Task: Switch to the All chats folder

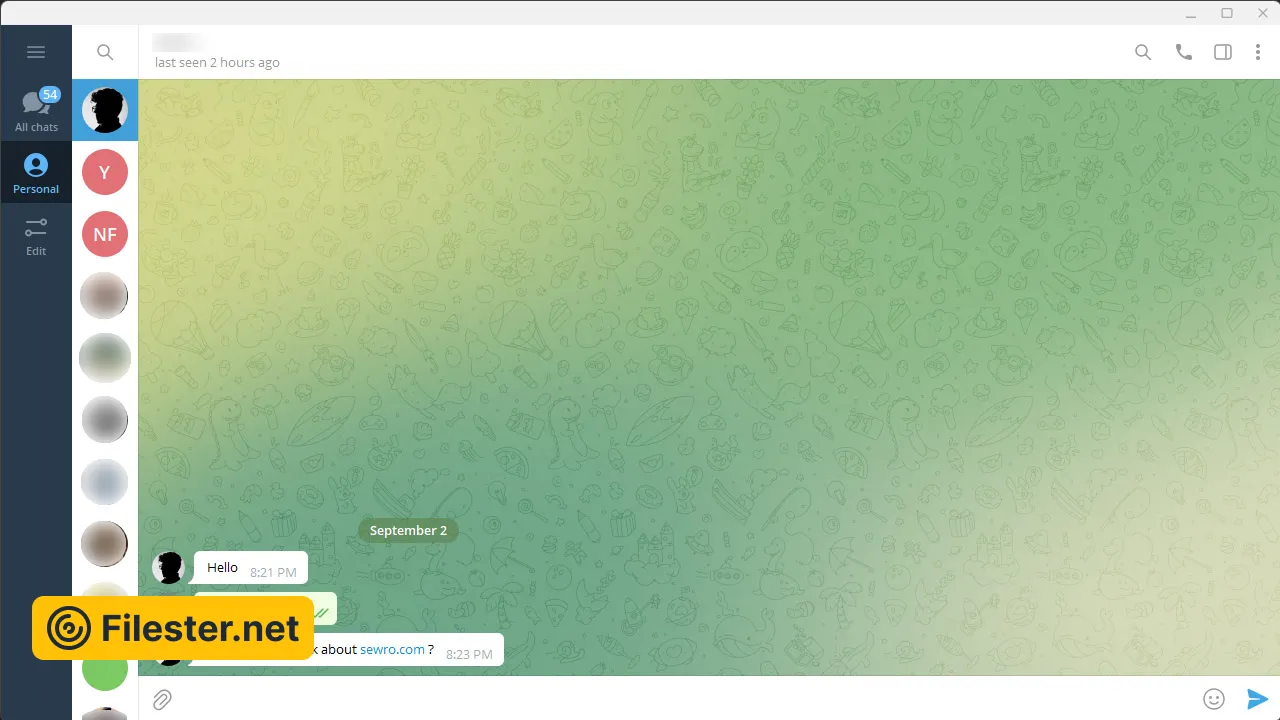Action: 36,110
